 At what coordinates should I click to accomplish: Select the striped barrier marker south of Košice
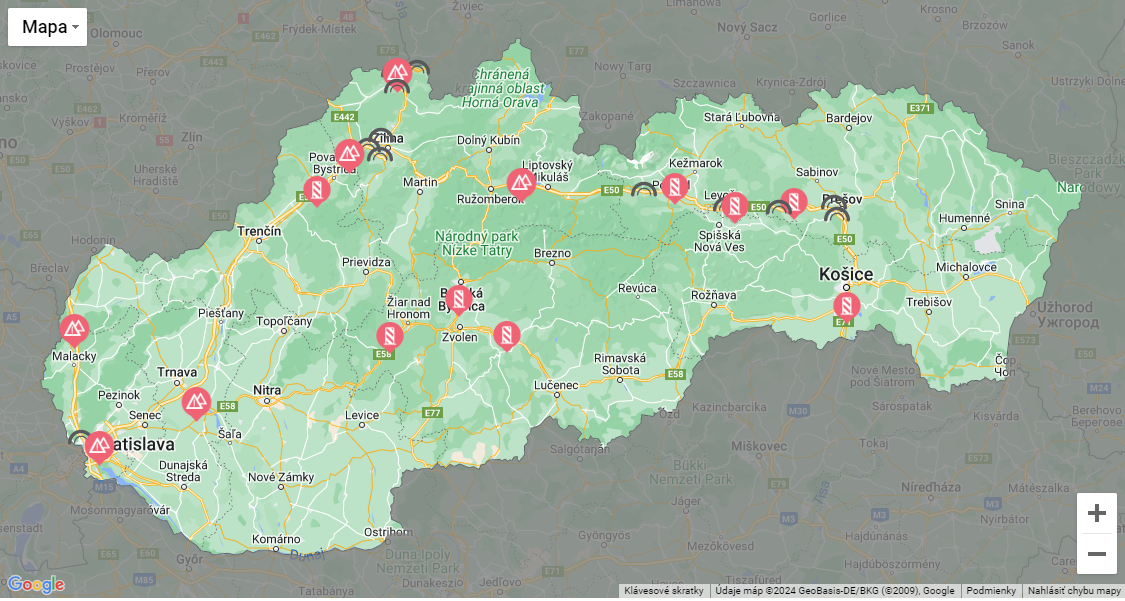point(846,305)
